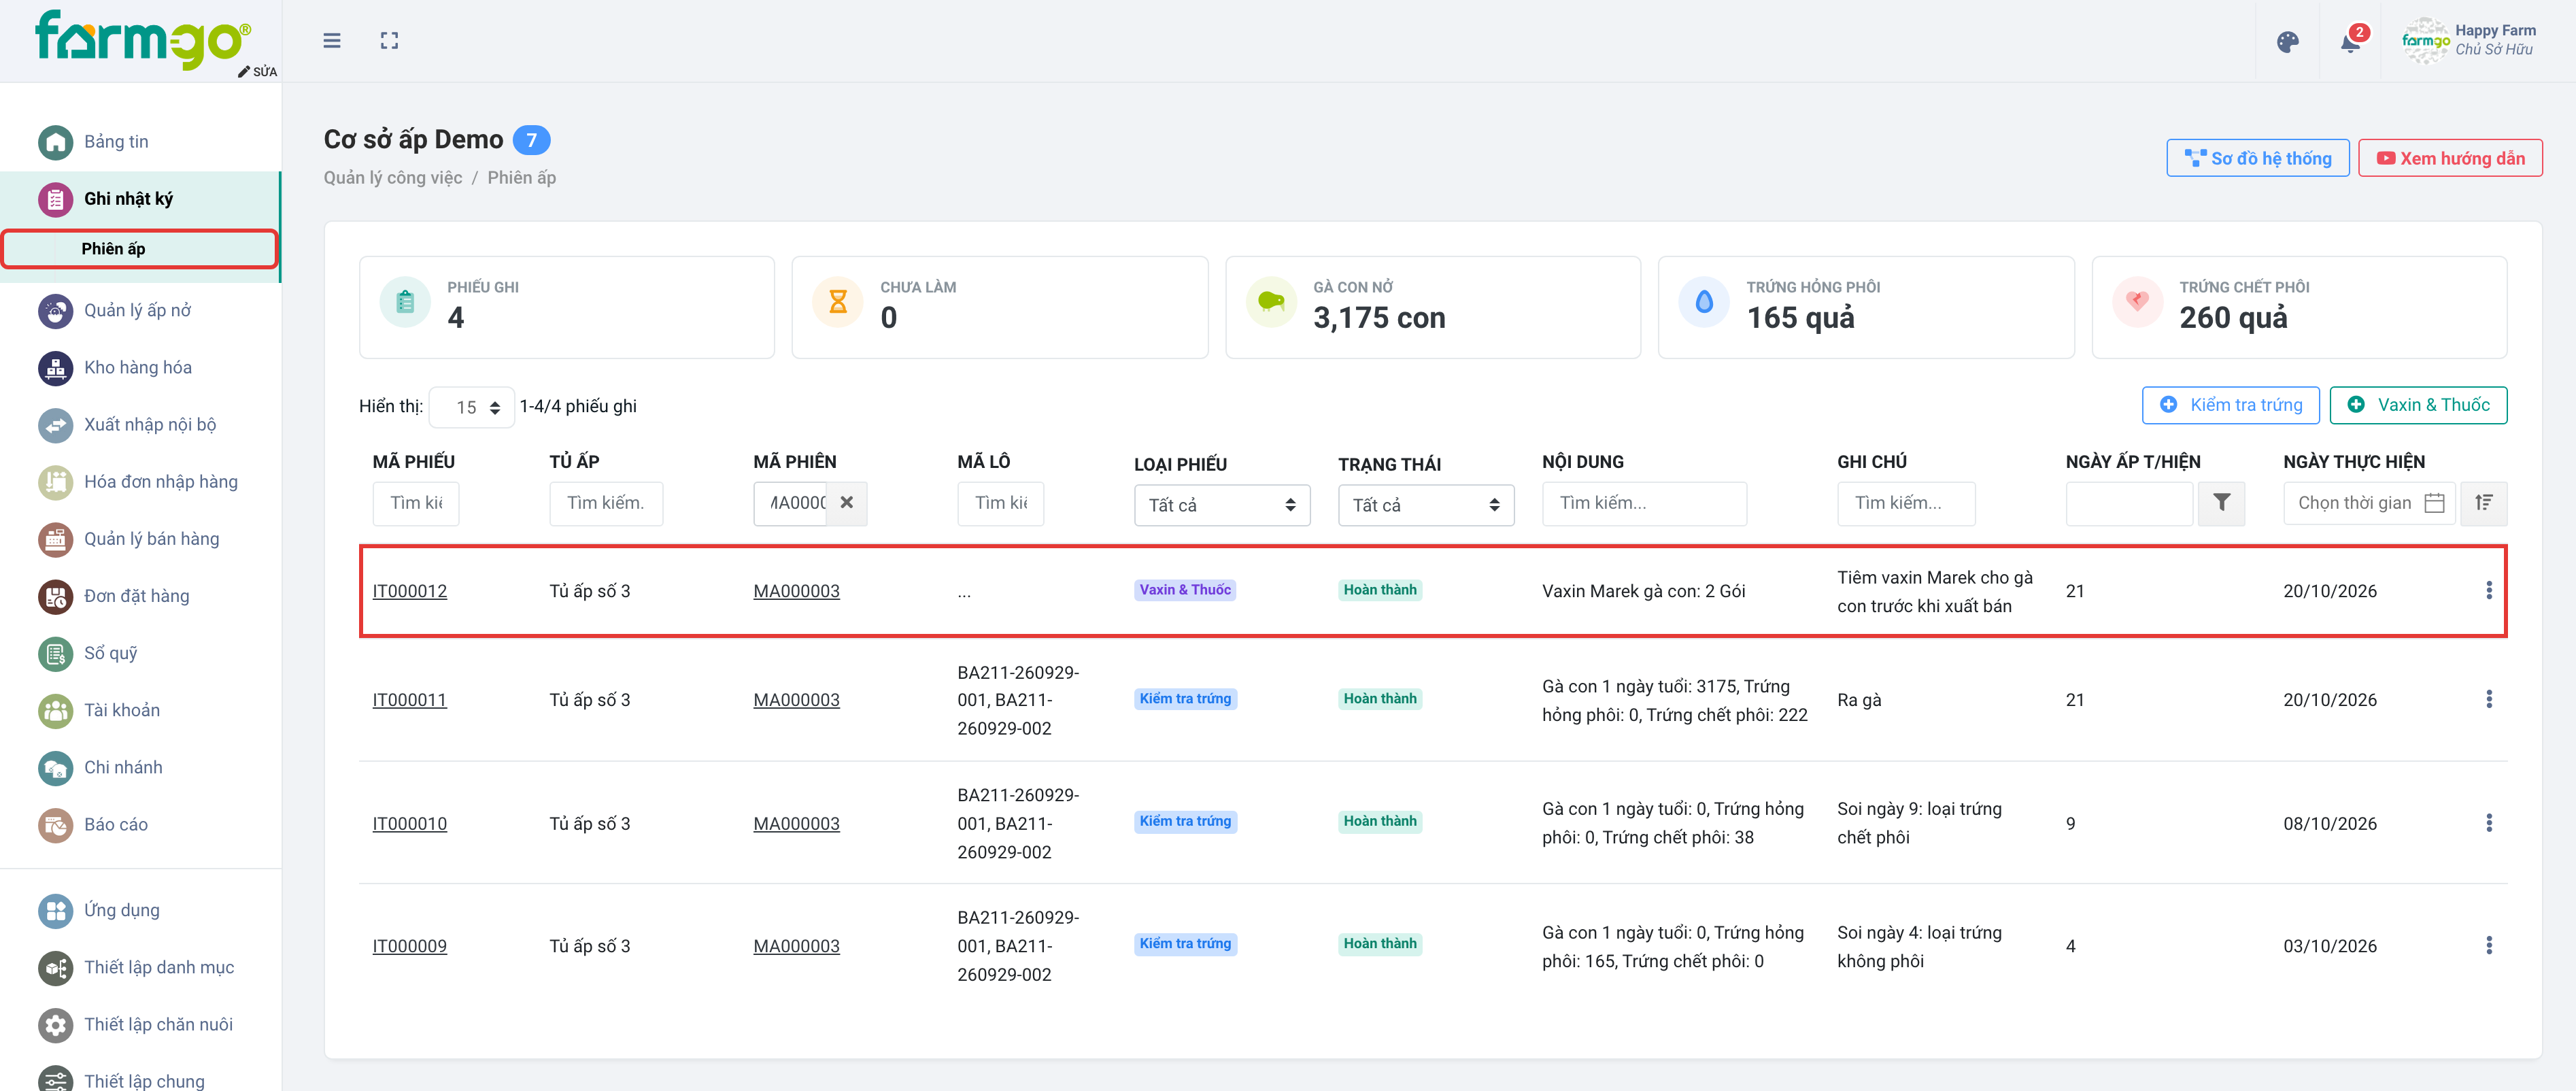Open ticket link IT000012
The image size is (2576, 1091).
click(x=409, y=591)
